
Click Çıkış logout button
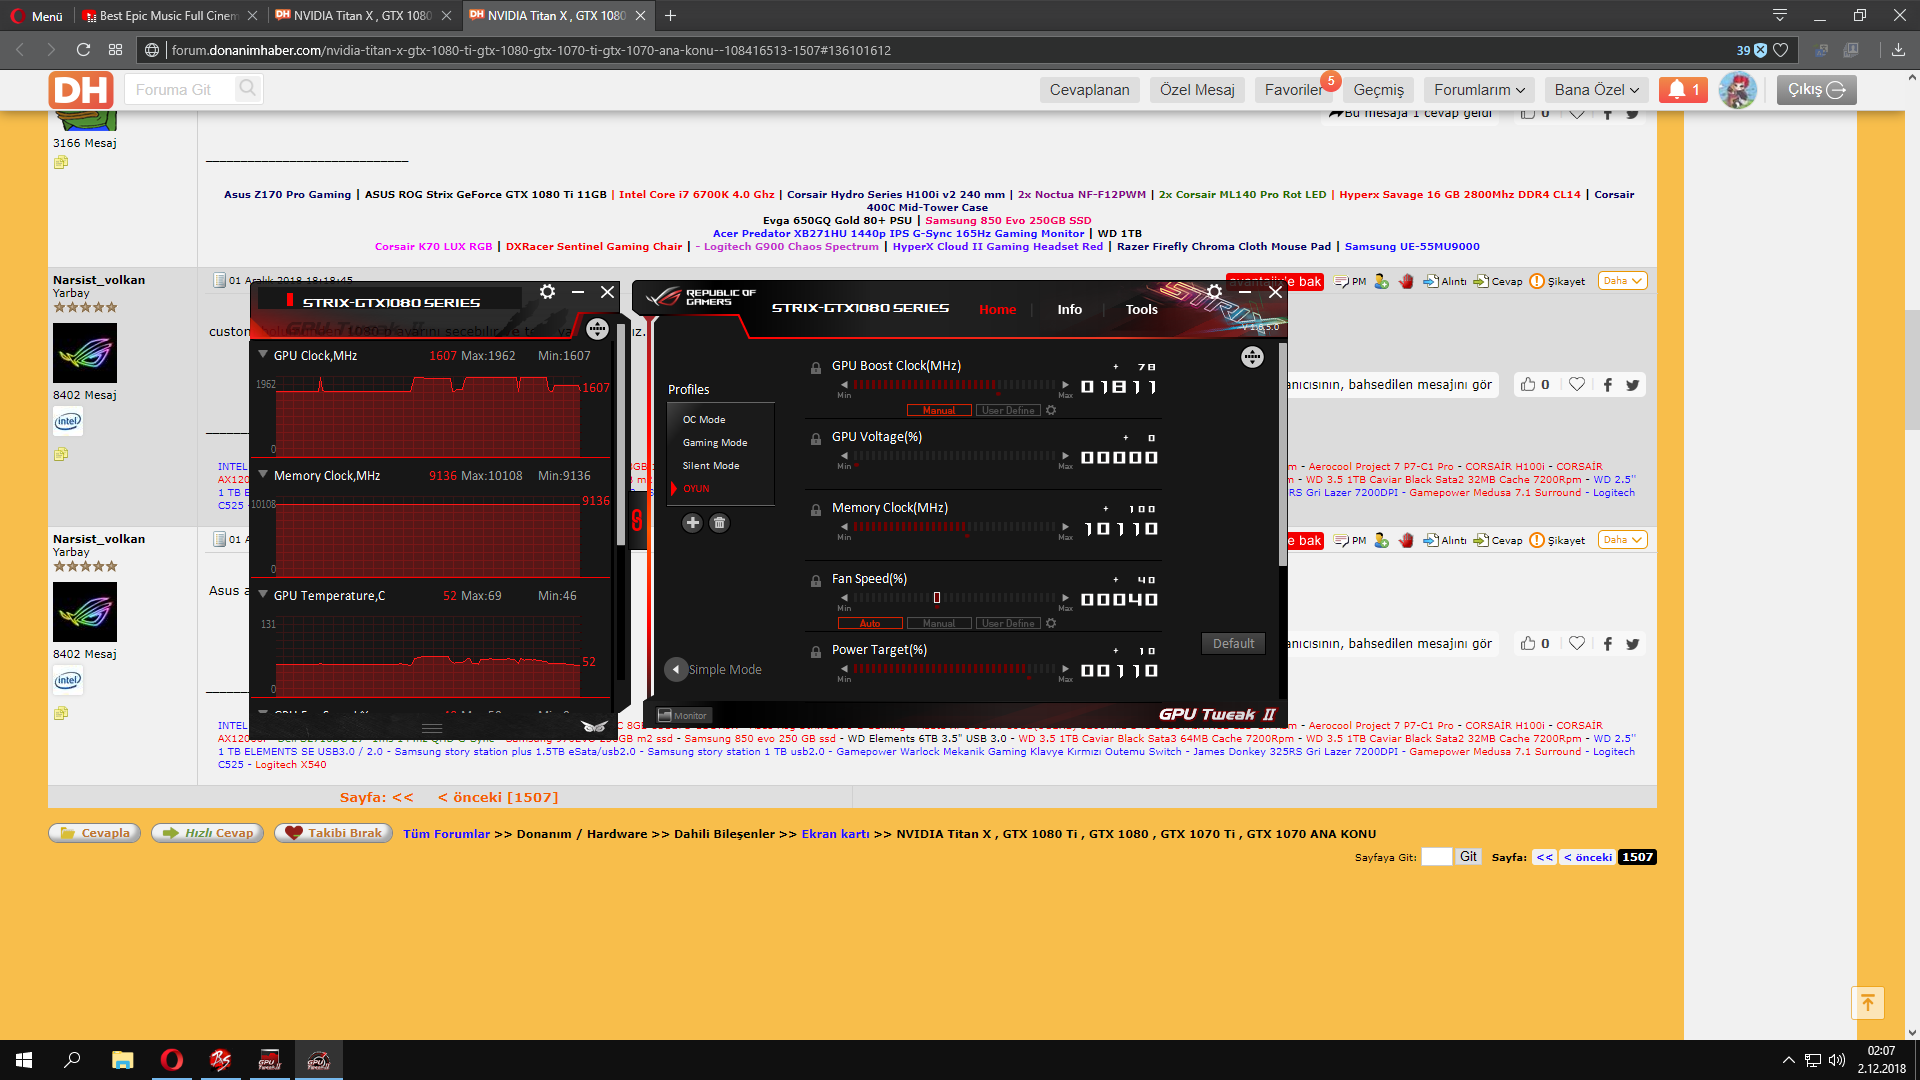(1816, 90)
